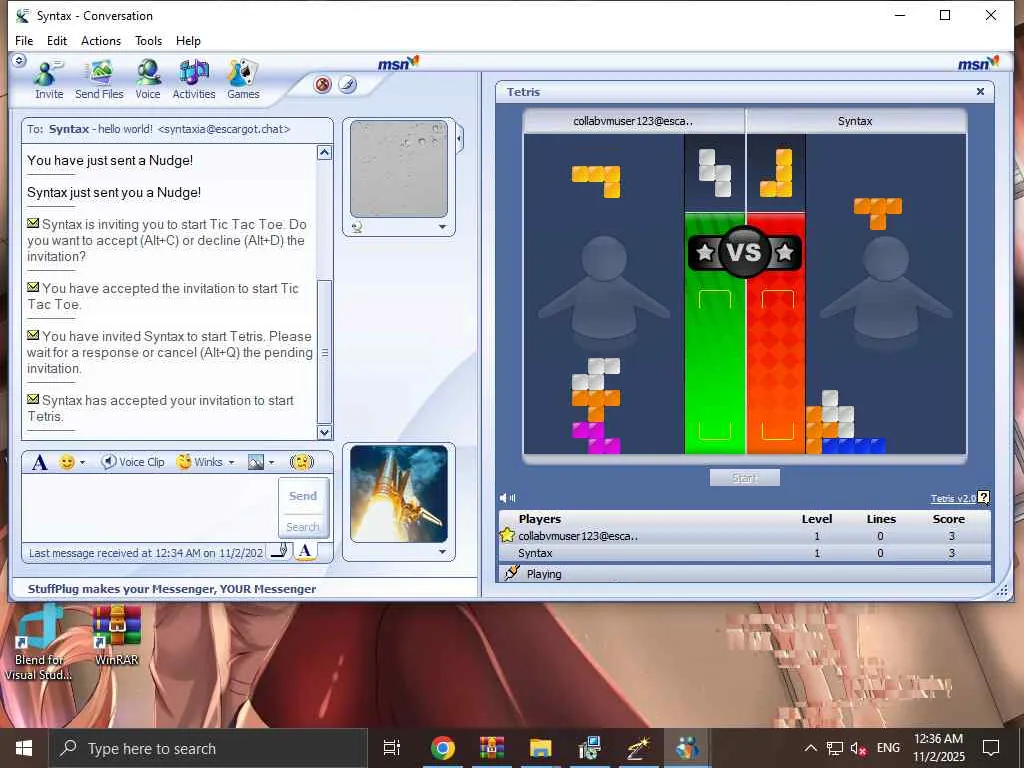Open my display picture options arrow

point(442,552)
